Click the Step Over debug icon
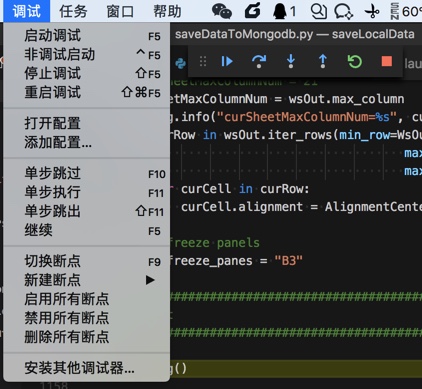This screenshot has width=422, height=389. click(x=259, y=62)
